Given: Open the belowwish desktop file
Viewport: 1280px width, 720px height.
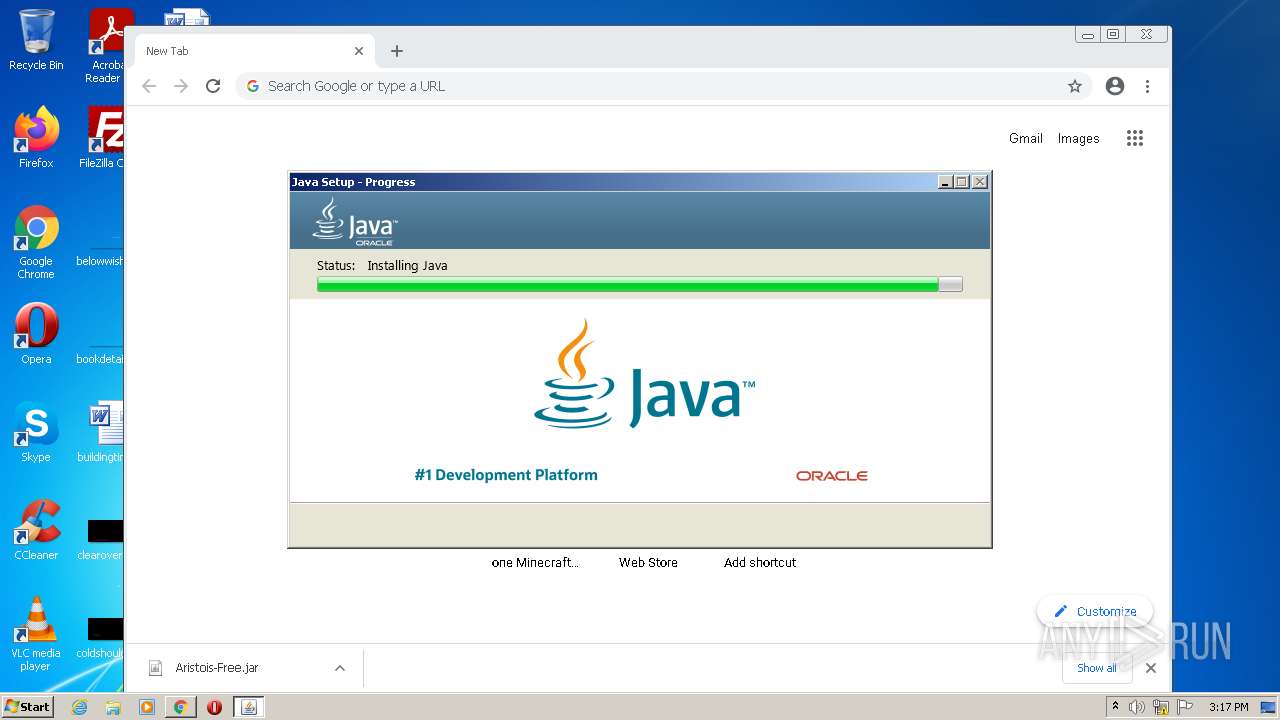Looking at the screenshot, I should tap(100, 242).
